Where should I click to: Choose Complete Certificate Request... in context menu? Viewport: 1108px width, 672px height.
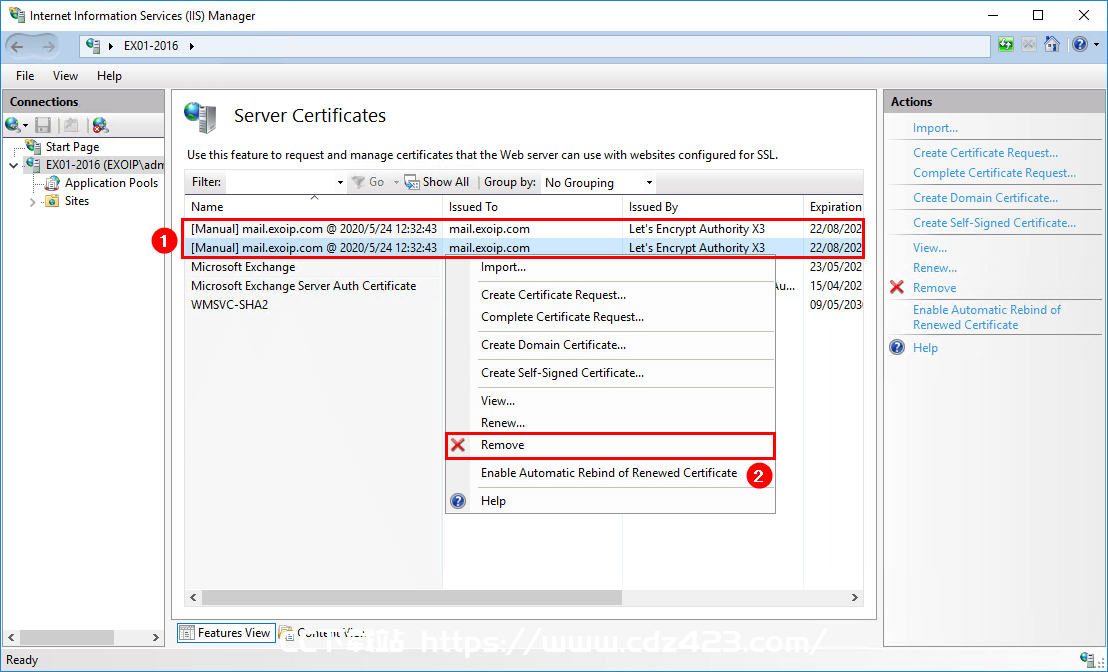[611, 317]
